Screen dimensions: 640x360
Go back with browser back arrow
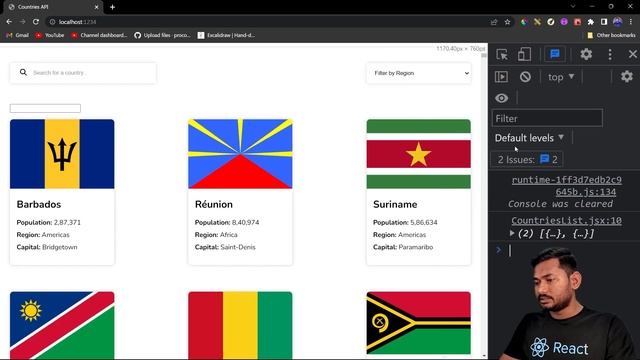pyautogui.click(x=9, y=22)
